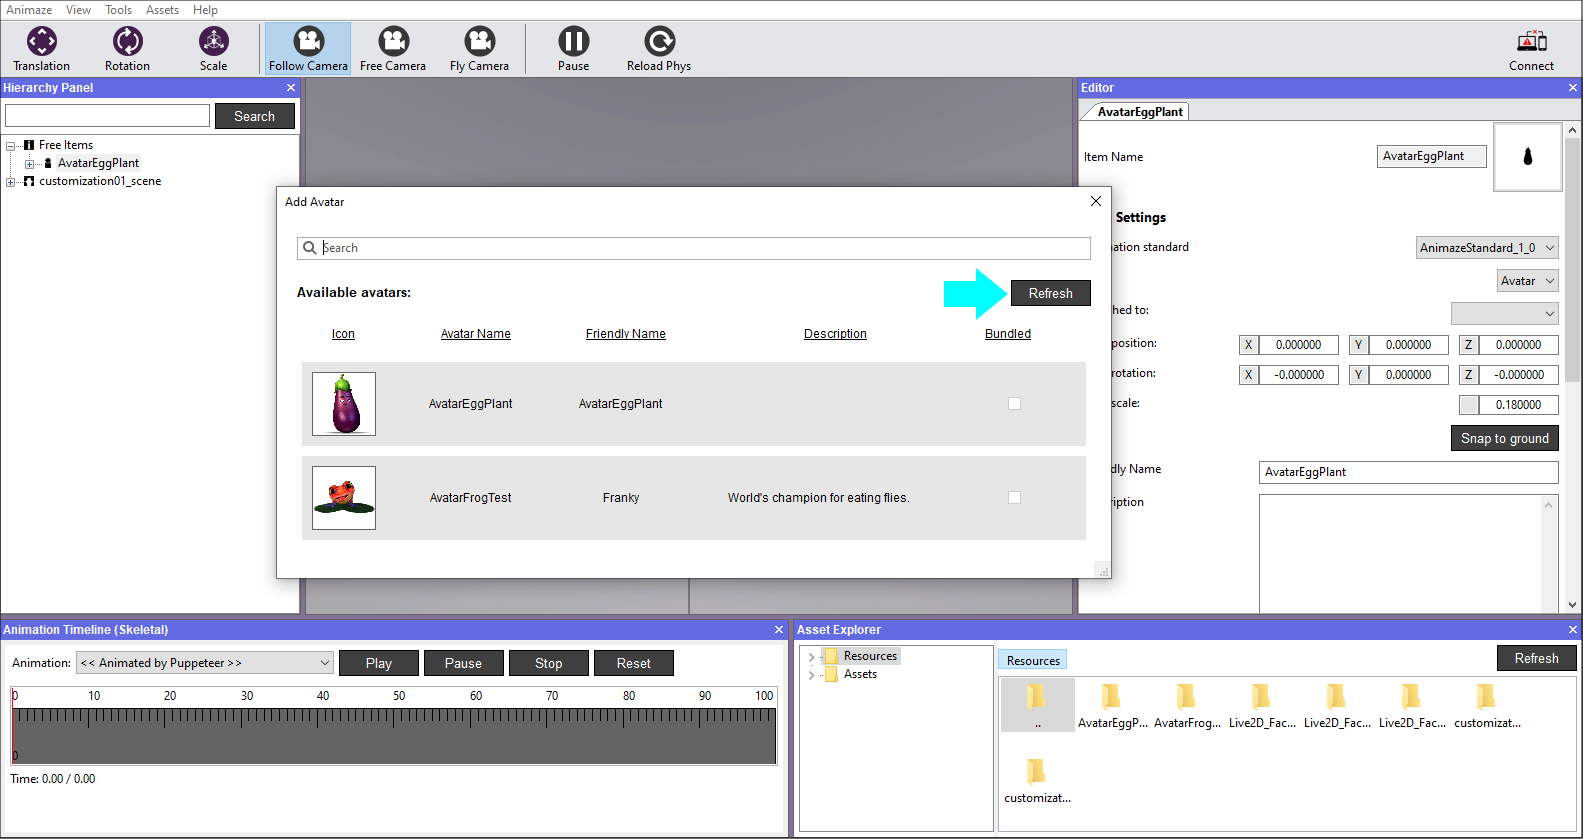
Task: Click Reload Phys icon
Action: pyautogui.click(x=659, y=49)
